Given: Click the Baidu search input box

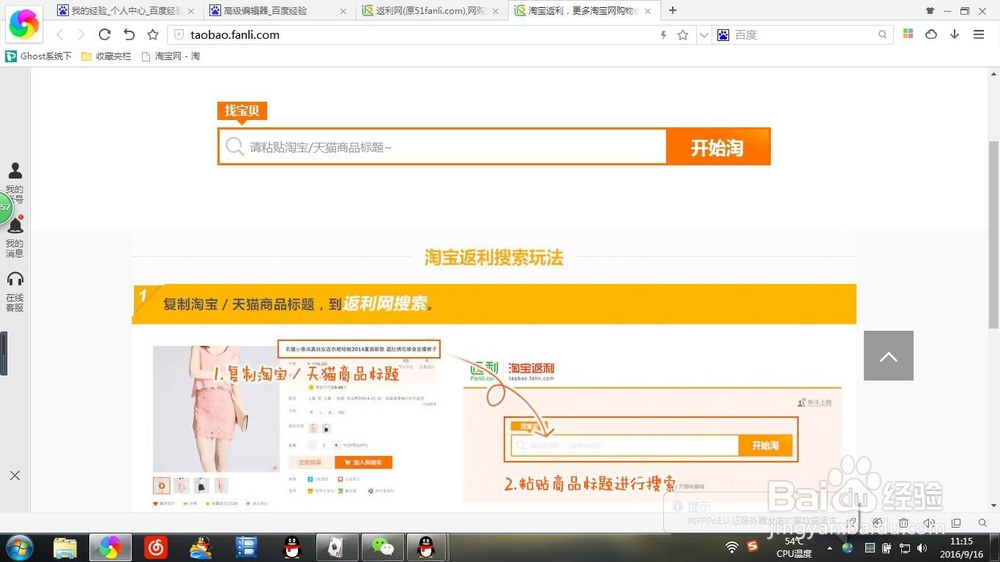Looking at the screenshot, I should (804, 35).
